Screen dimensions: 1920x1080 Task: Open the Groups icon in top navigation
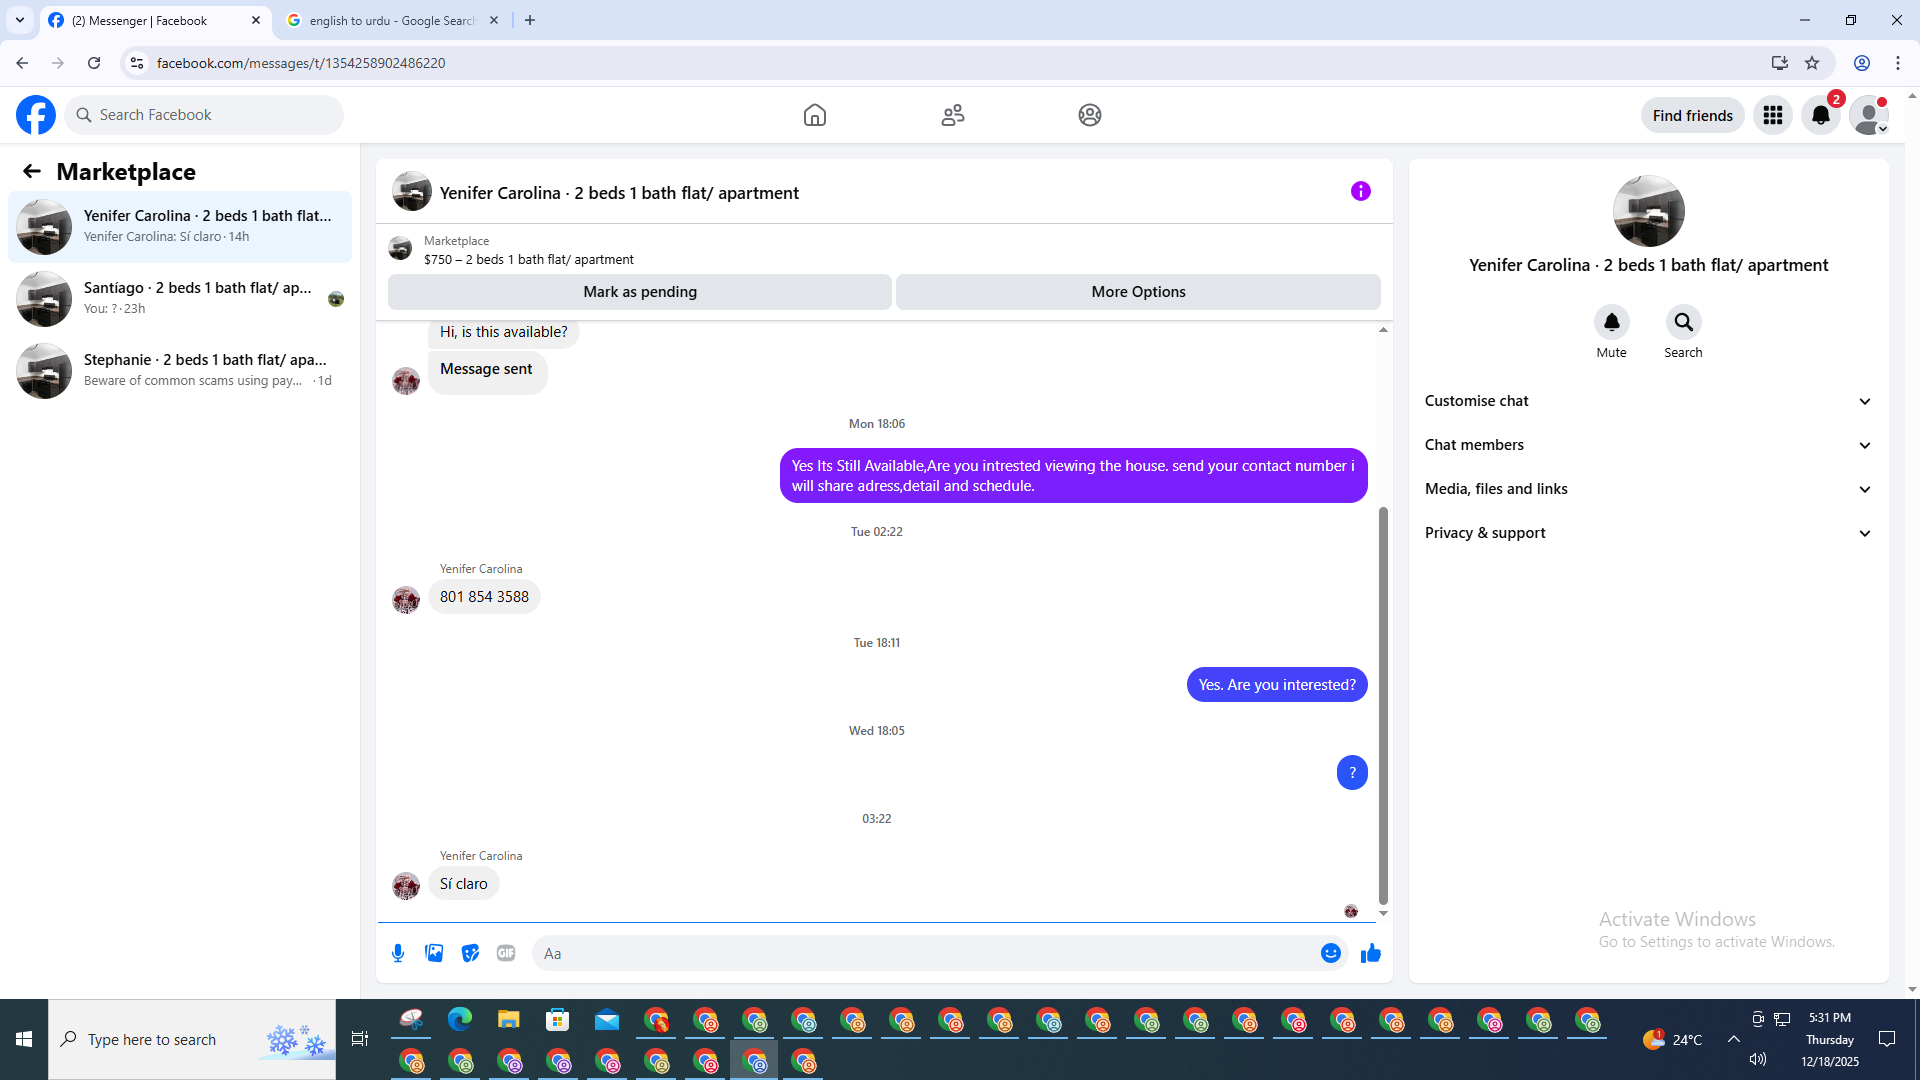[x=1090, y=115]
